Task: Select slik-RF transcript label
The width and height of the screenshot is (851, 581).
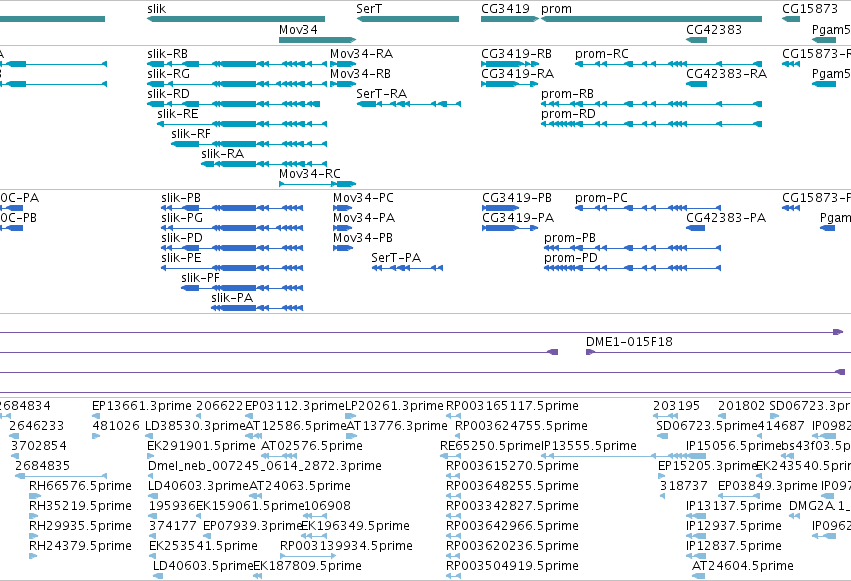Action: tap(190, 134)
